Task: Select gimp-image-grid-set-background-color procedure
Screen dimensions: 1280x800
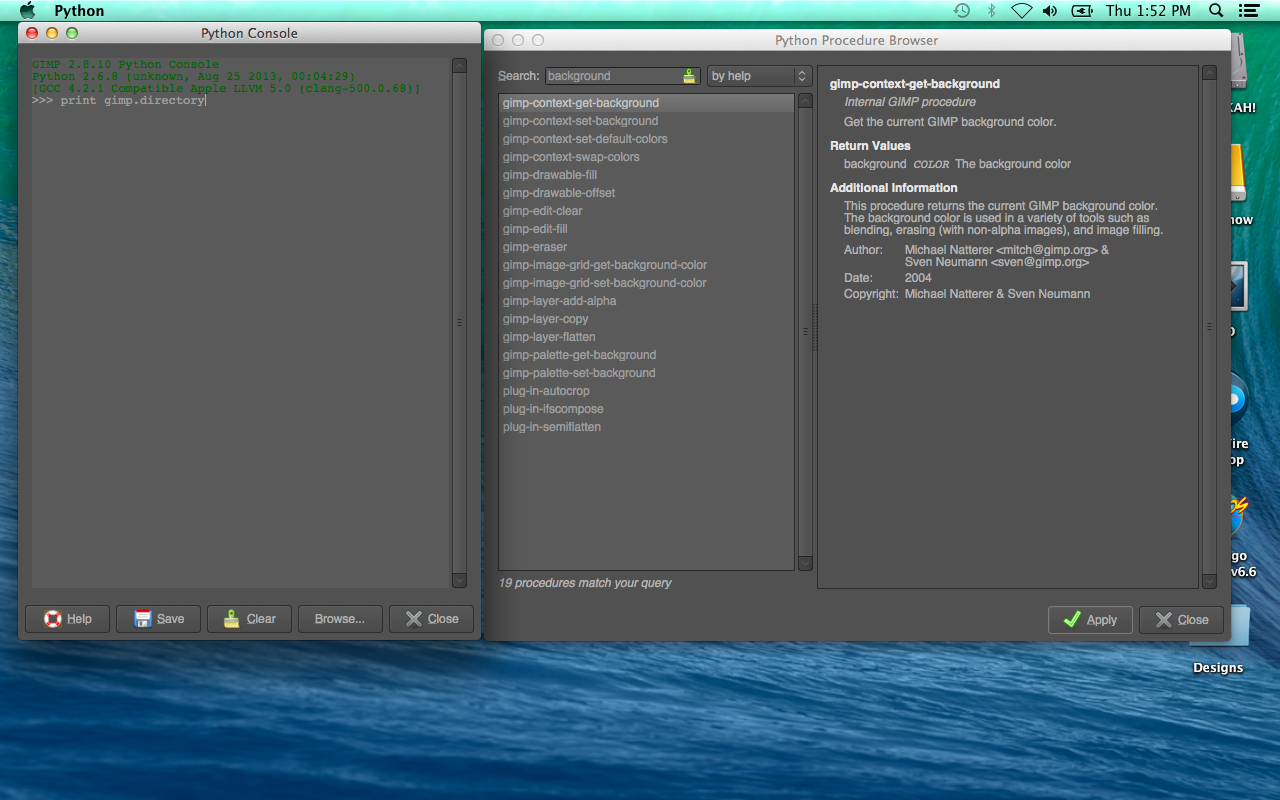Action: 646,283
